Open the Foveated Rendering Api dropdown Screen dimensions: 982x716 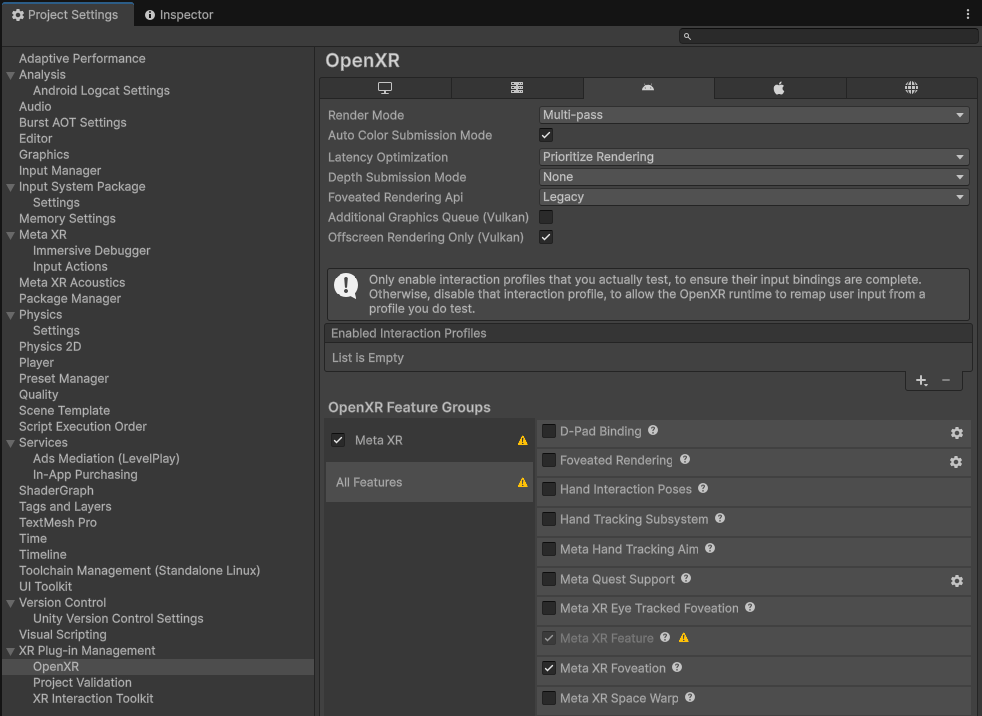point(754,197)
